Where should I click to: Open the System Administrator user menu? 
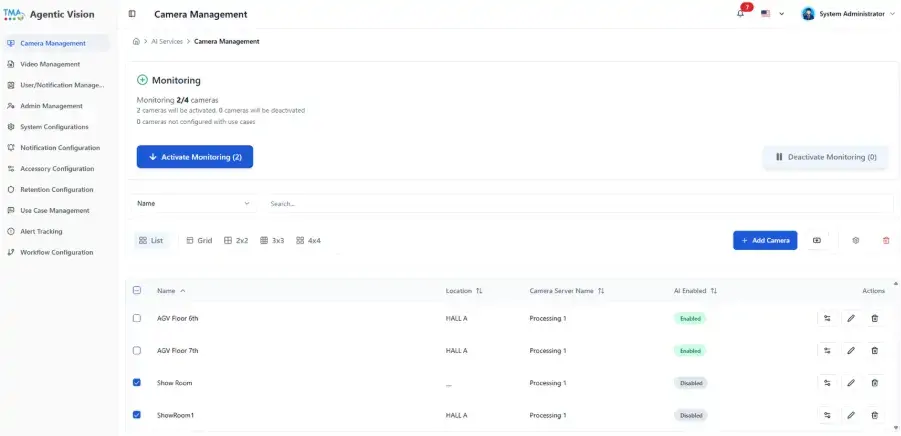tap(848, 14)
